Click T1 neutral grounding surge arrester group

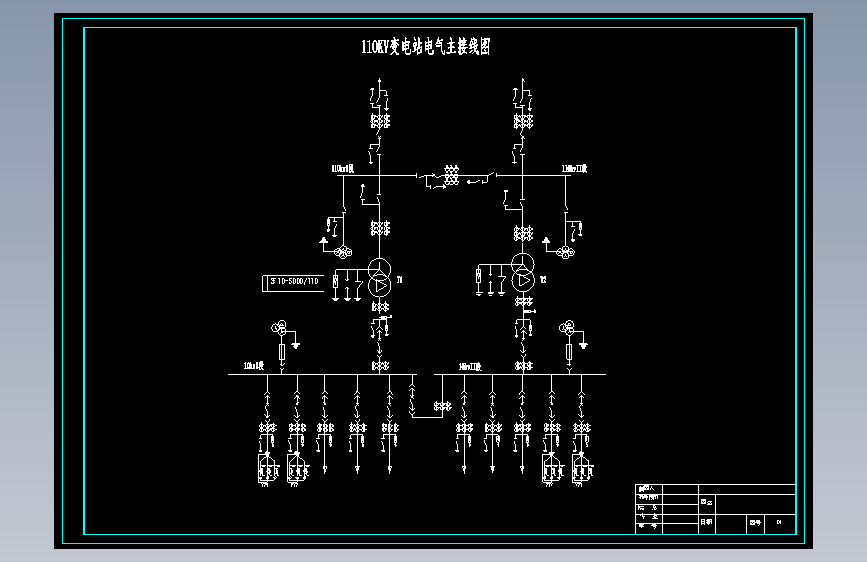click(x=347, y=285)
